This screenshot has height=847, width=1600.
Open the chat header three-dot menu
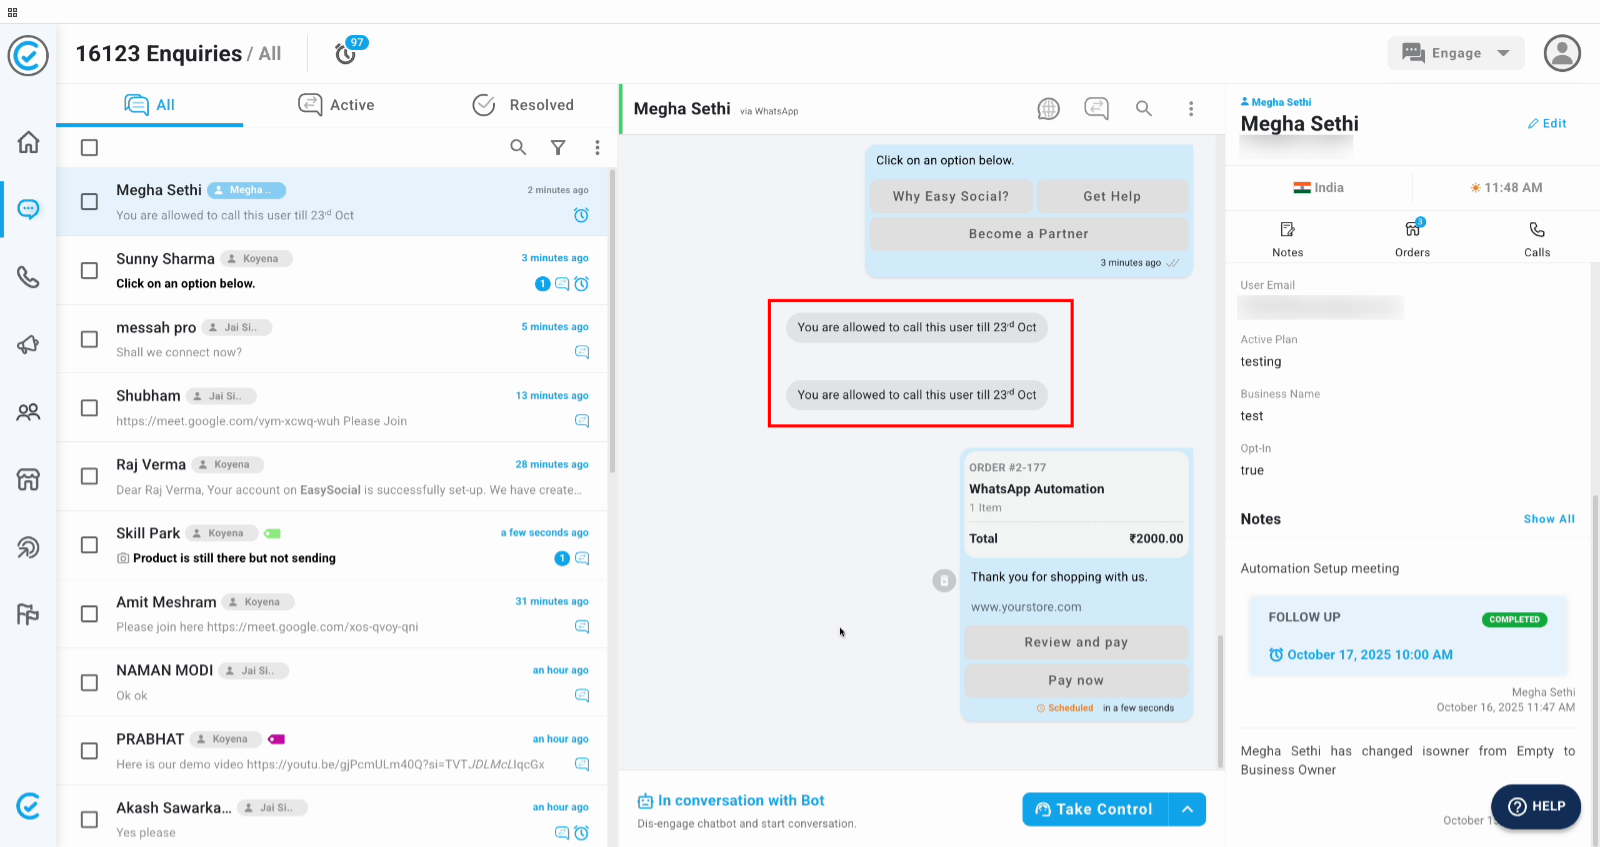tap(1190, 108)
